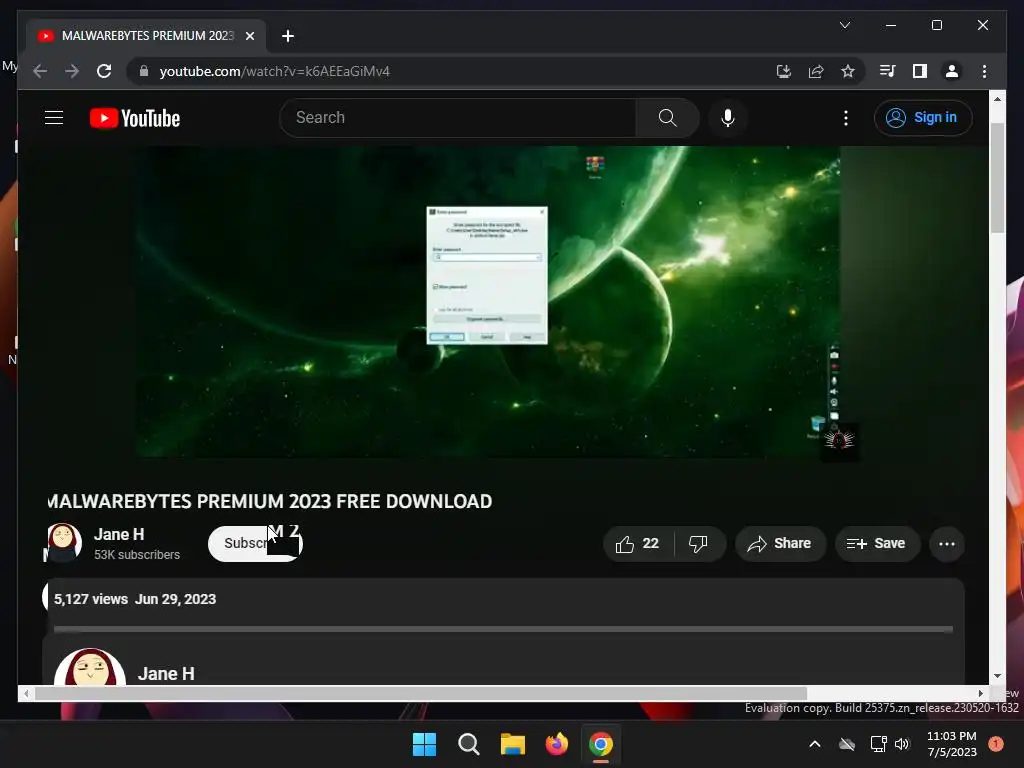This screenshot has width=1024, height=768.
Task: Like the video with 22 likes
Action: pyautogui.click(x=638, y=543)
